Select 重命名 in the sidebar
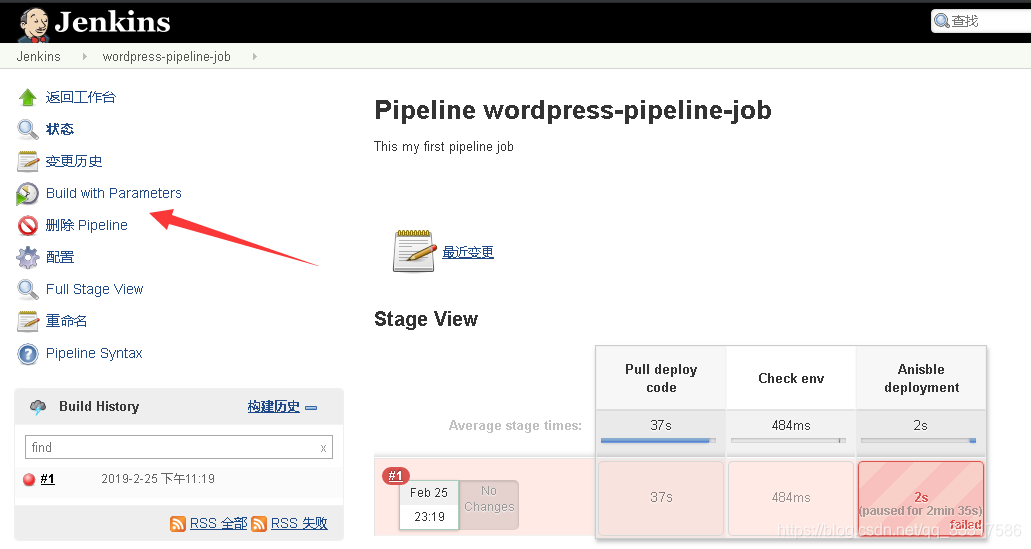 point(66,322)
